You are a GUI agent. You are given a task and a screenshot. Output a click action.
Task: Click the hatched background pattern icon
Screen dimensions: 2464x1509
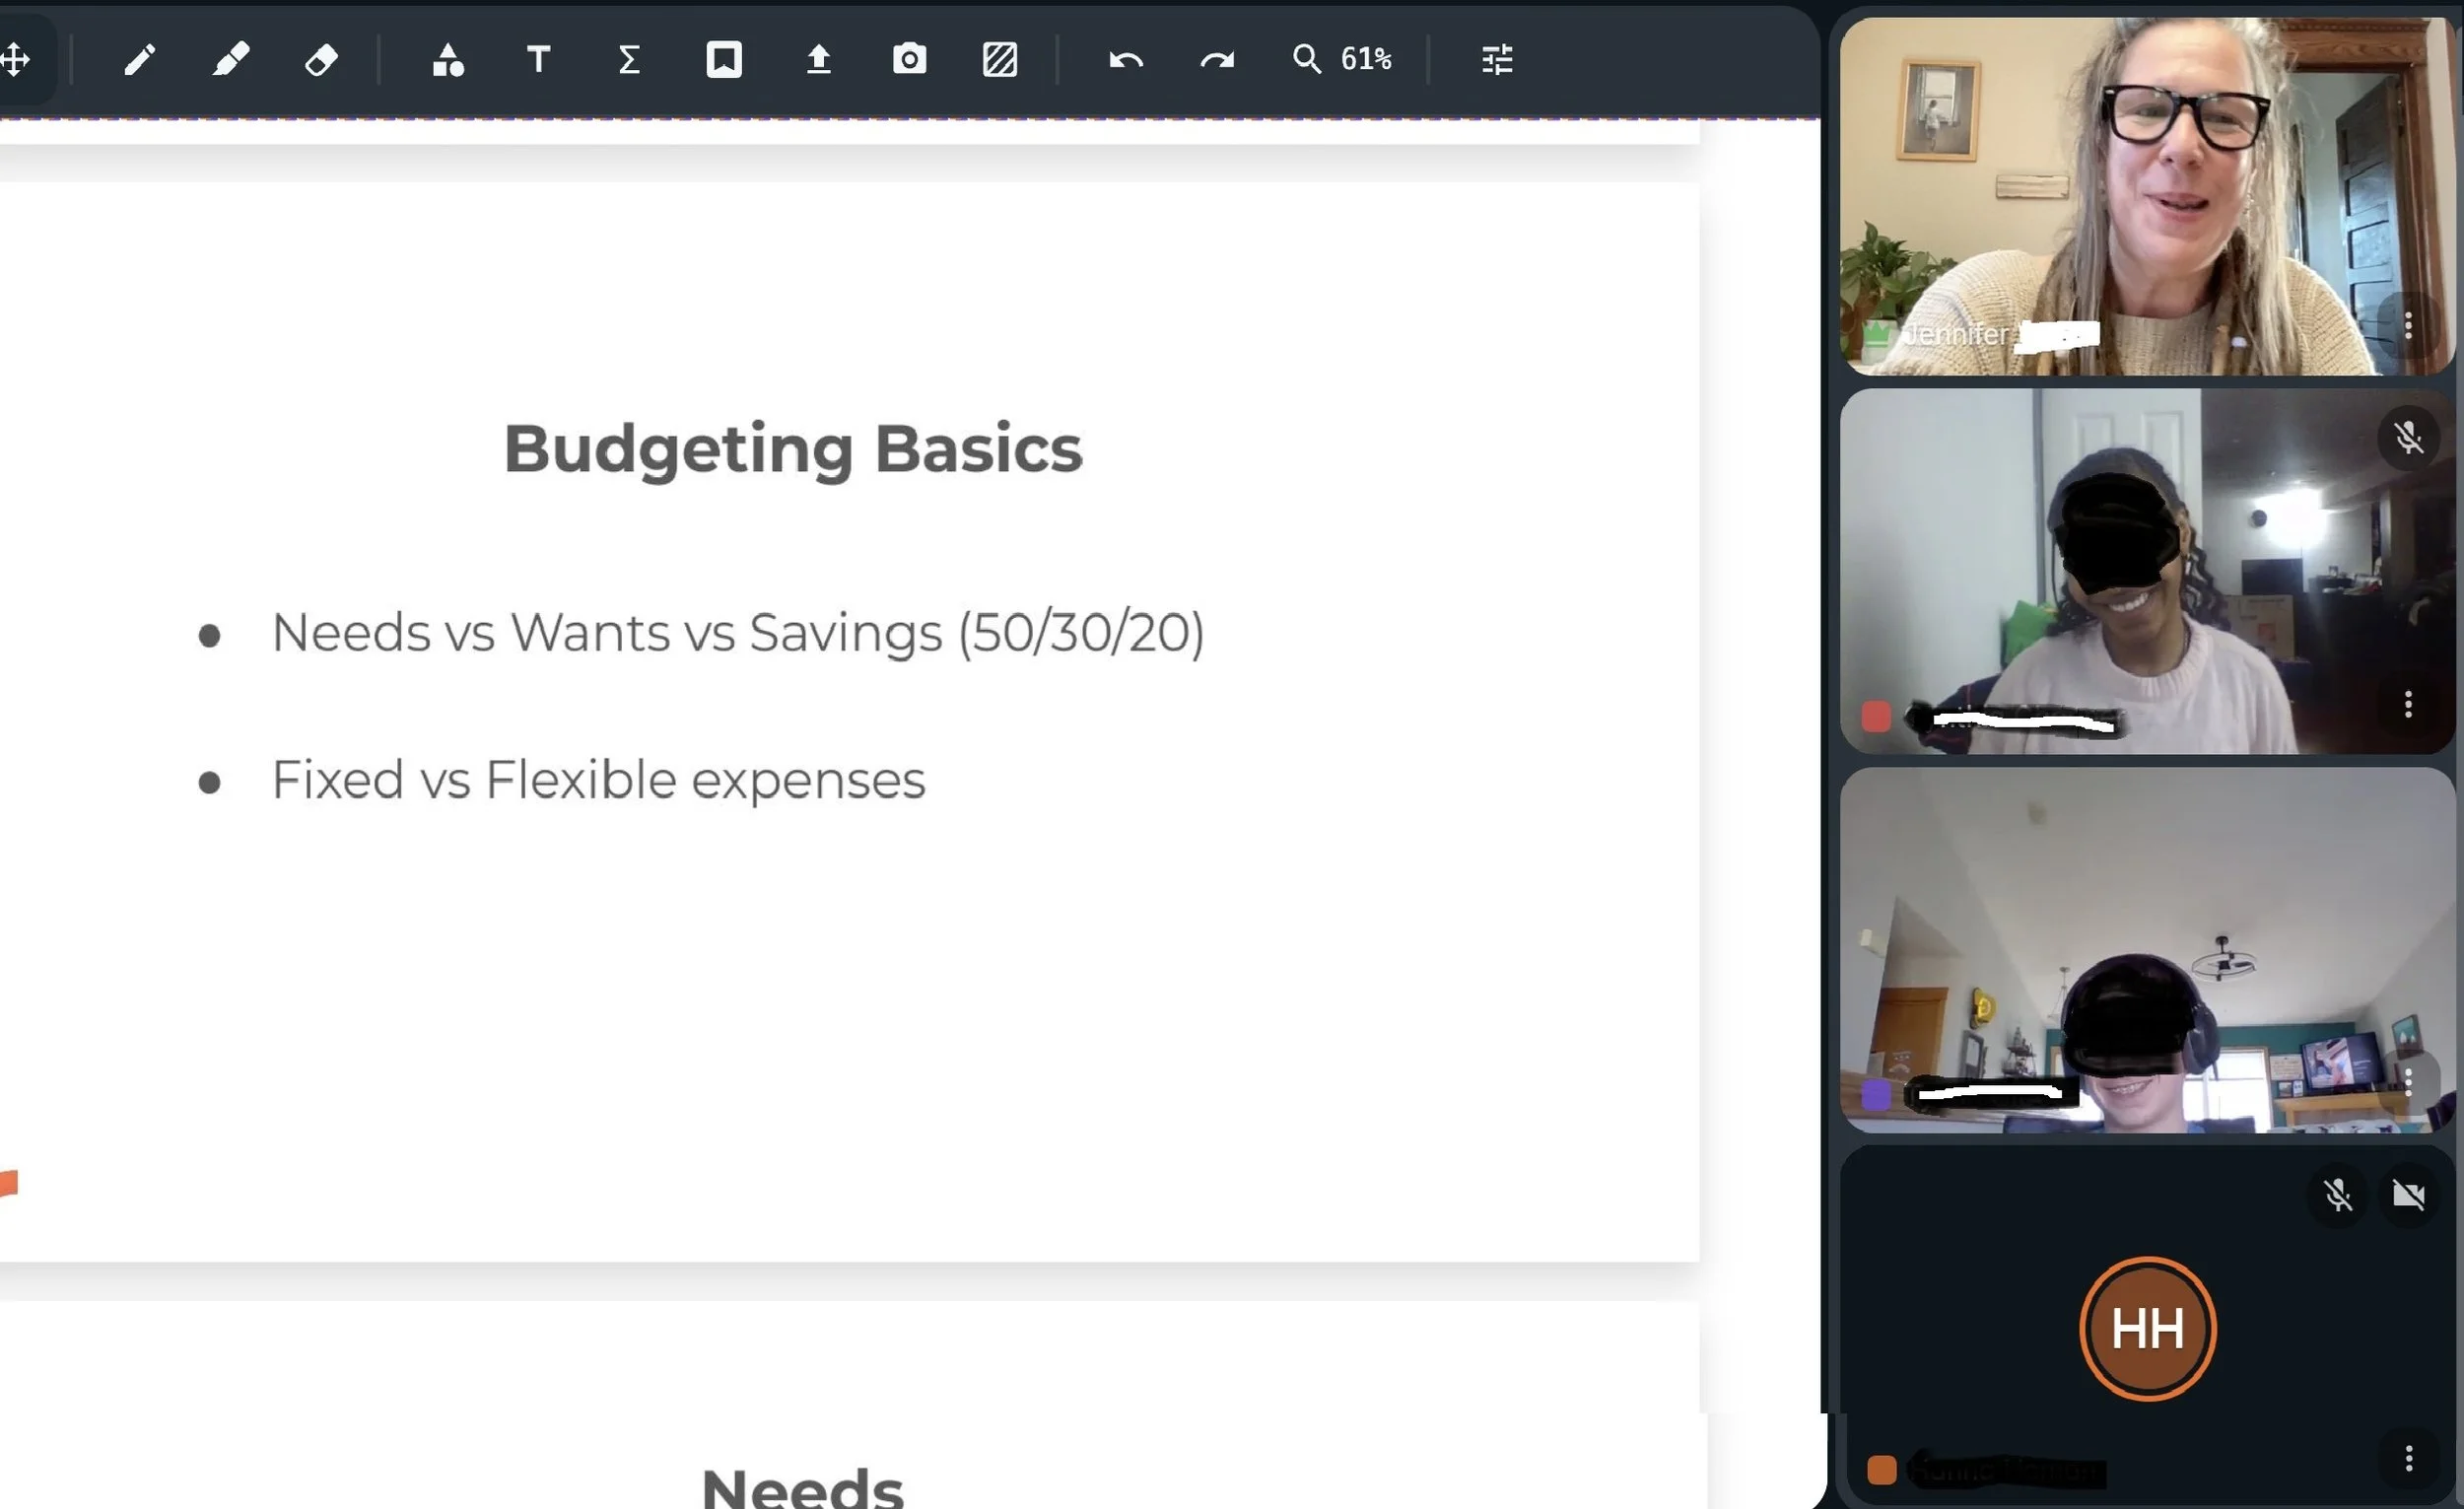(x=1000, y=60)
